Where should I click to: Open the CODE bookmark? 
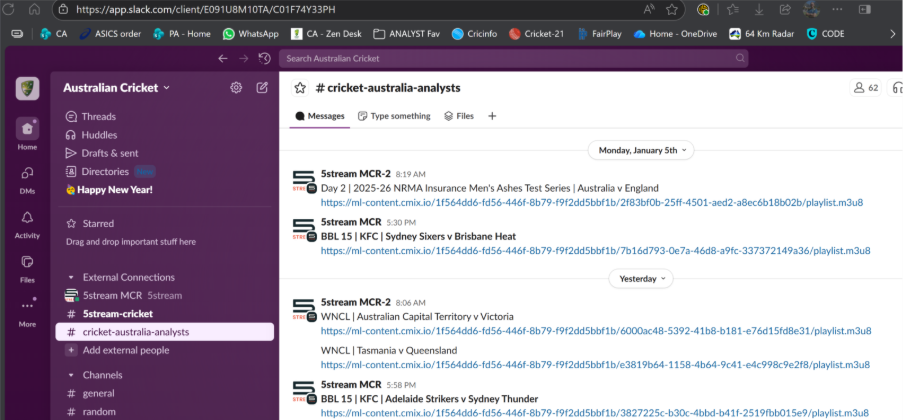pos(825,34)
